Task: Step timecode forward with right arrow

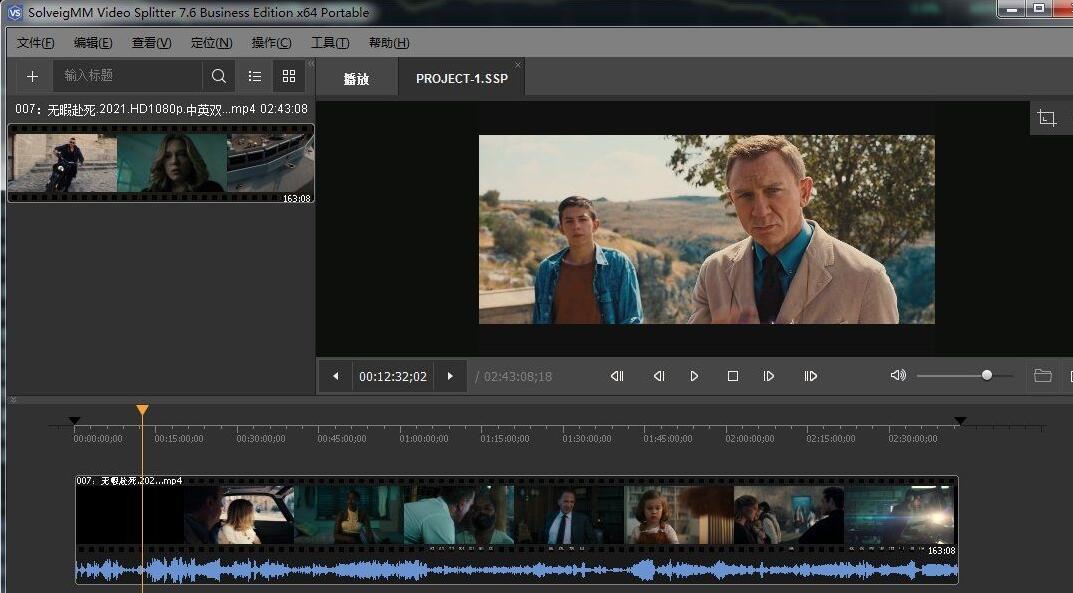Action: 450,376
